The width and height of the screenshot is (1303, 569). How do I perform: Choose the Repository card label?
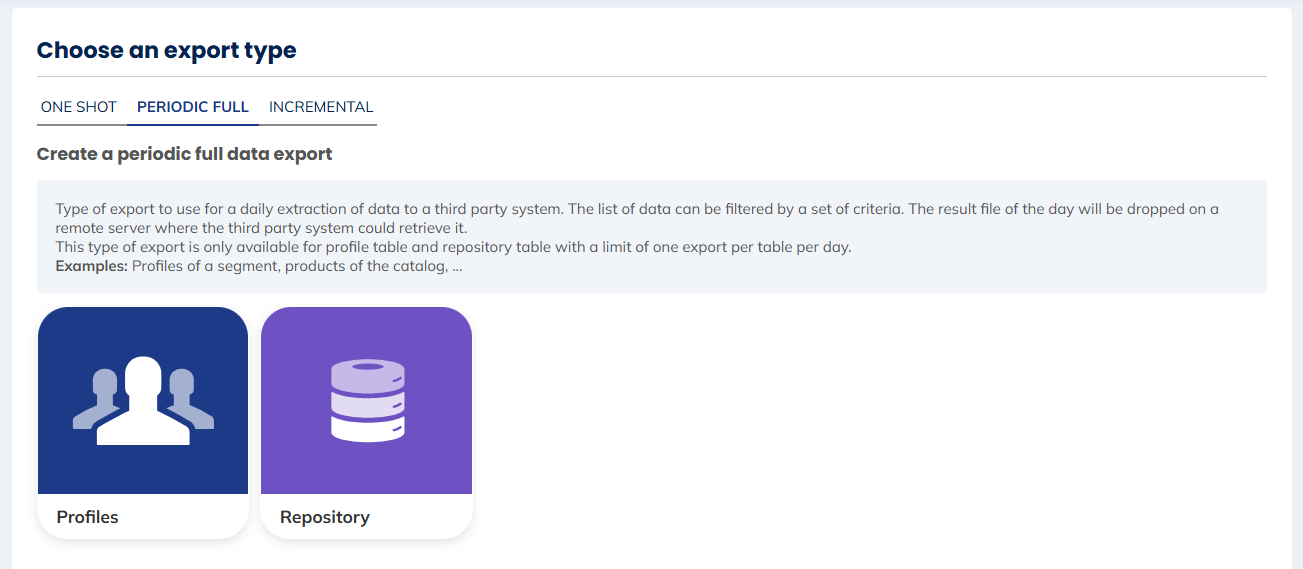[x=325, y=517]
